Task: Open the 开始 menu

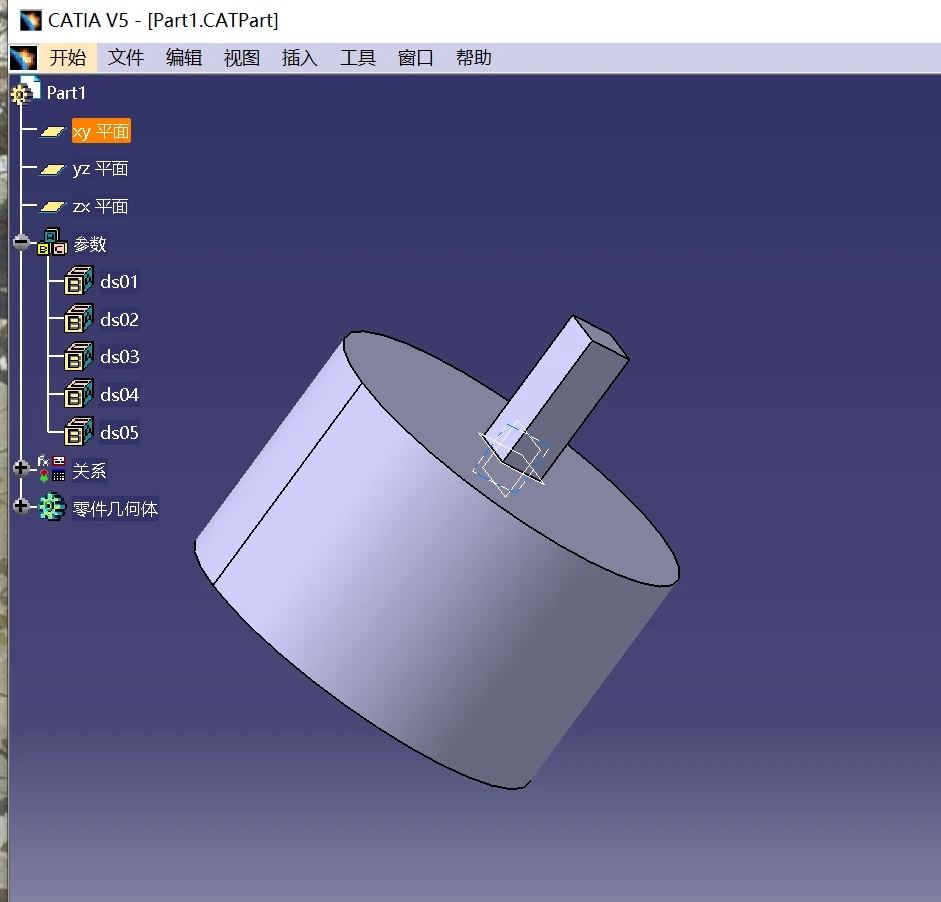Action: (x=68, y=58)
